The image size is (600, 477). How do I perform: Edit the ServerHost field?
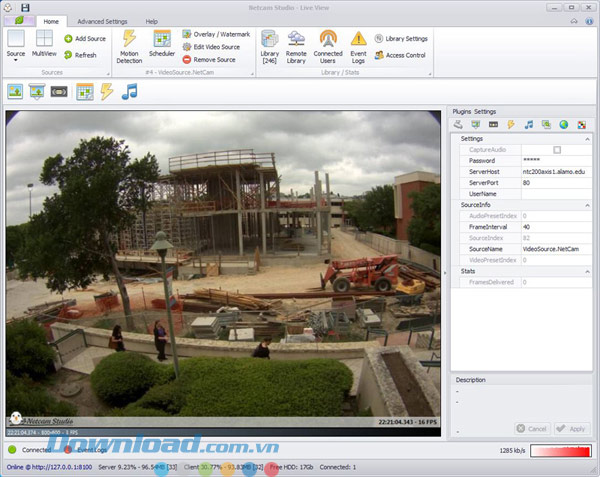pyautogui.click(x=556, y=172)
